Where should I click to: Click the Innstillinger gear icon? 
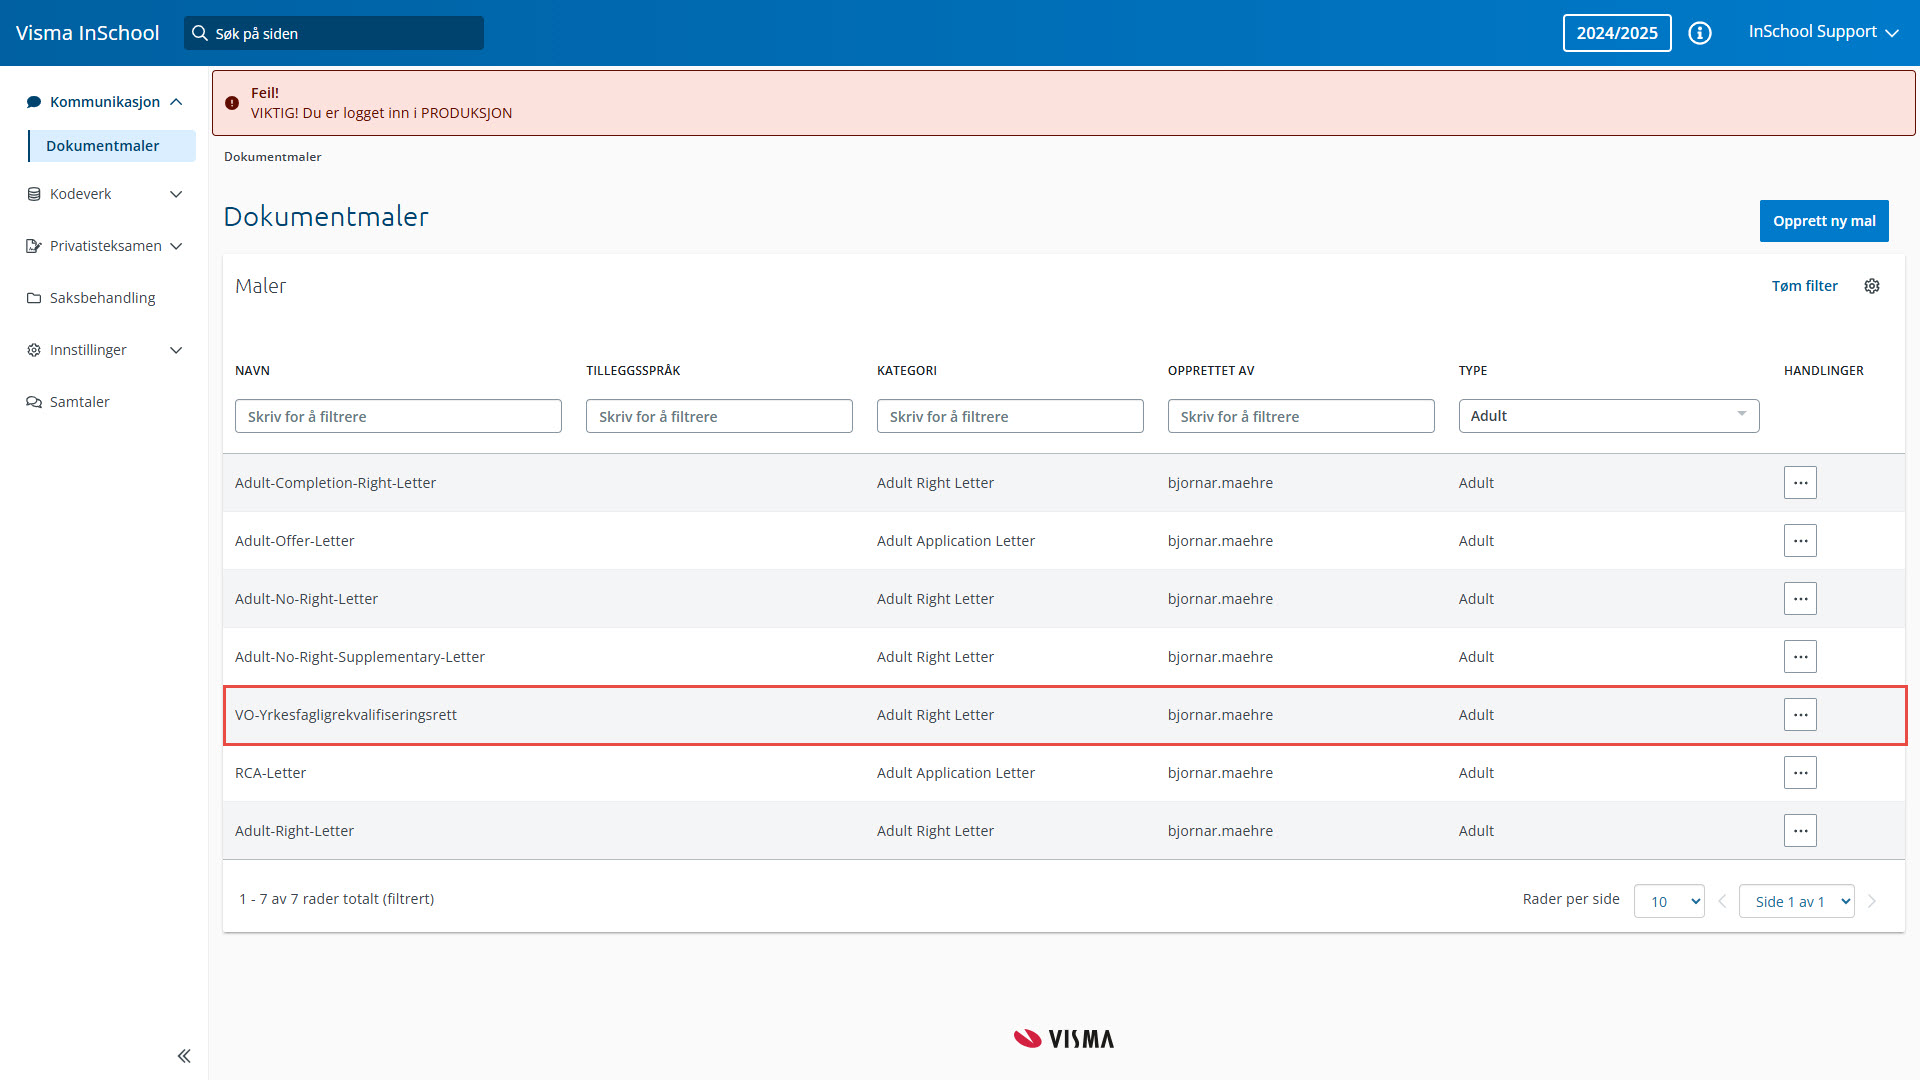(34, 350)
